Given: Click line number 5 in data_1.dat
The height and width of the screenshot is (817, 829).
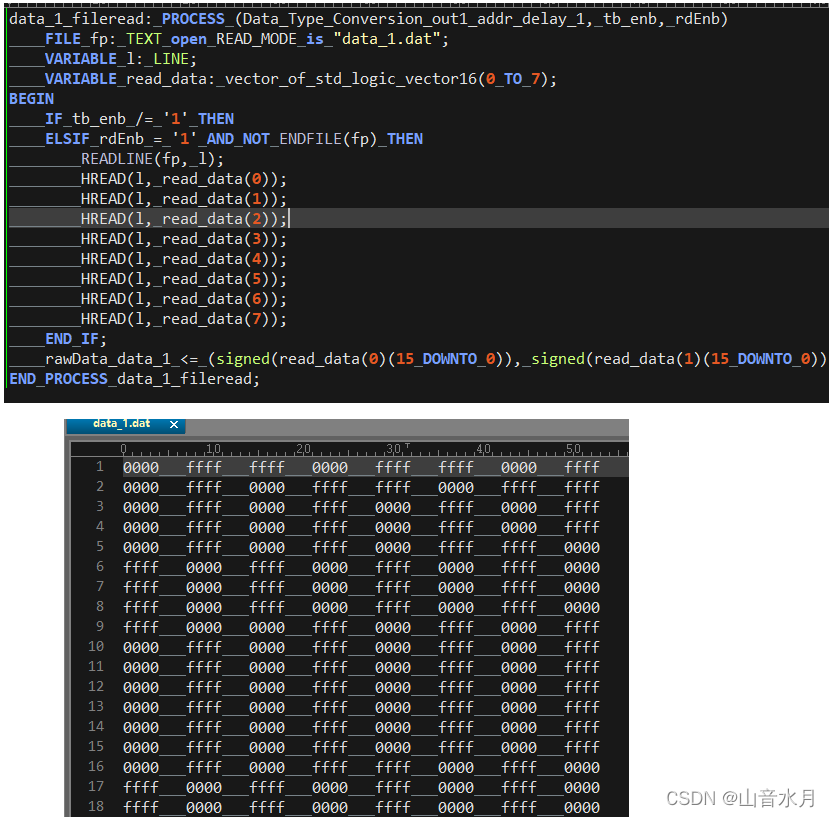Looking at the screenshot, I should 99,547.
